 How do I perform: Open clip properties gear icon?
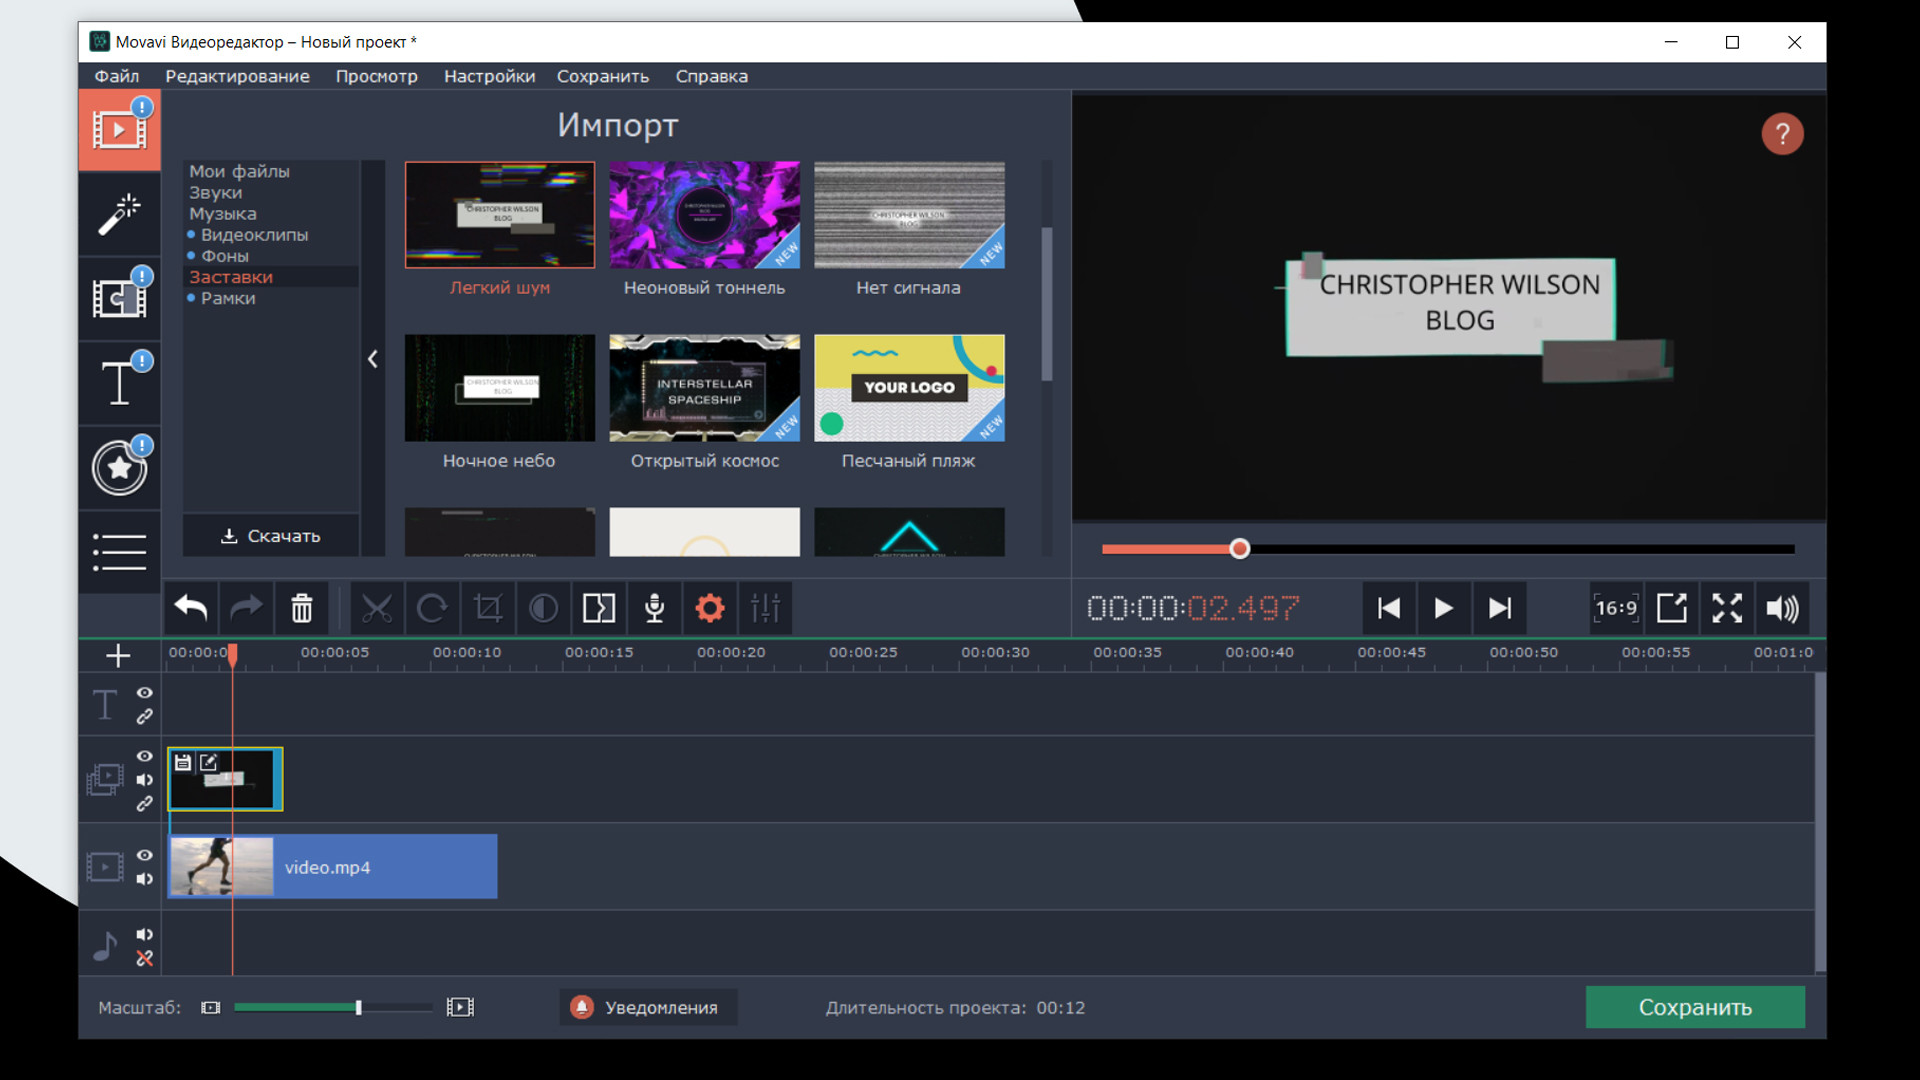coord(709,608)
